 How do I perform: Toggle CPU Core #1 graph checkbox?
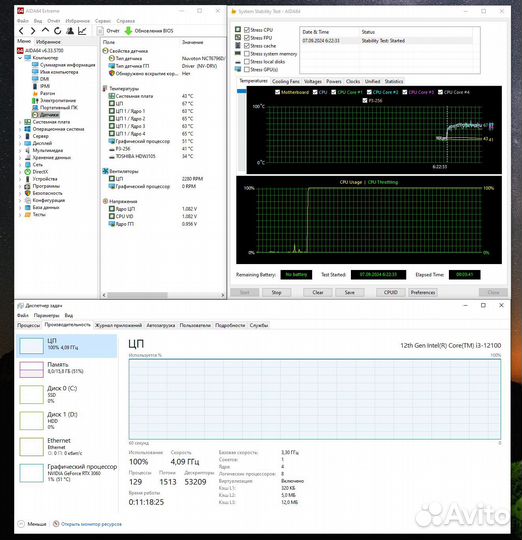(333, 92)
